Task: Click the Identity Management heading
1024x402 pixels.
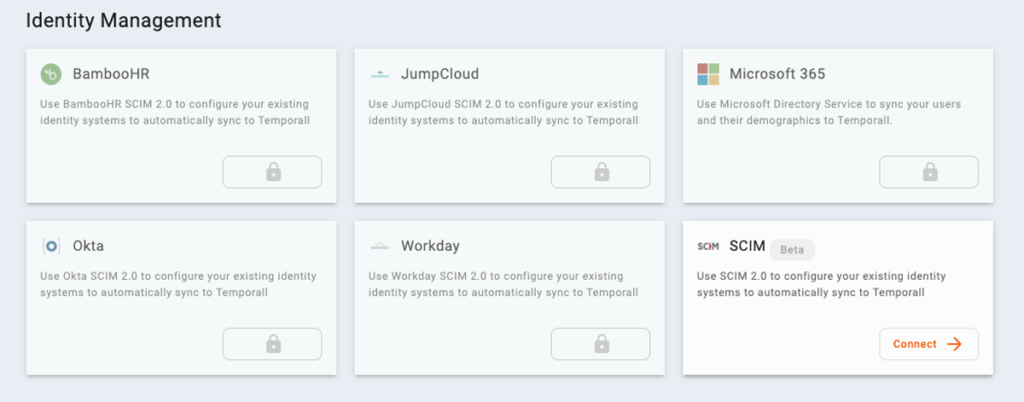Action: click(x=123, y=21)
